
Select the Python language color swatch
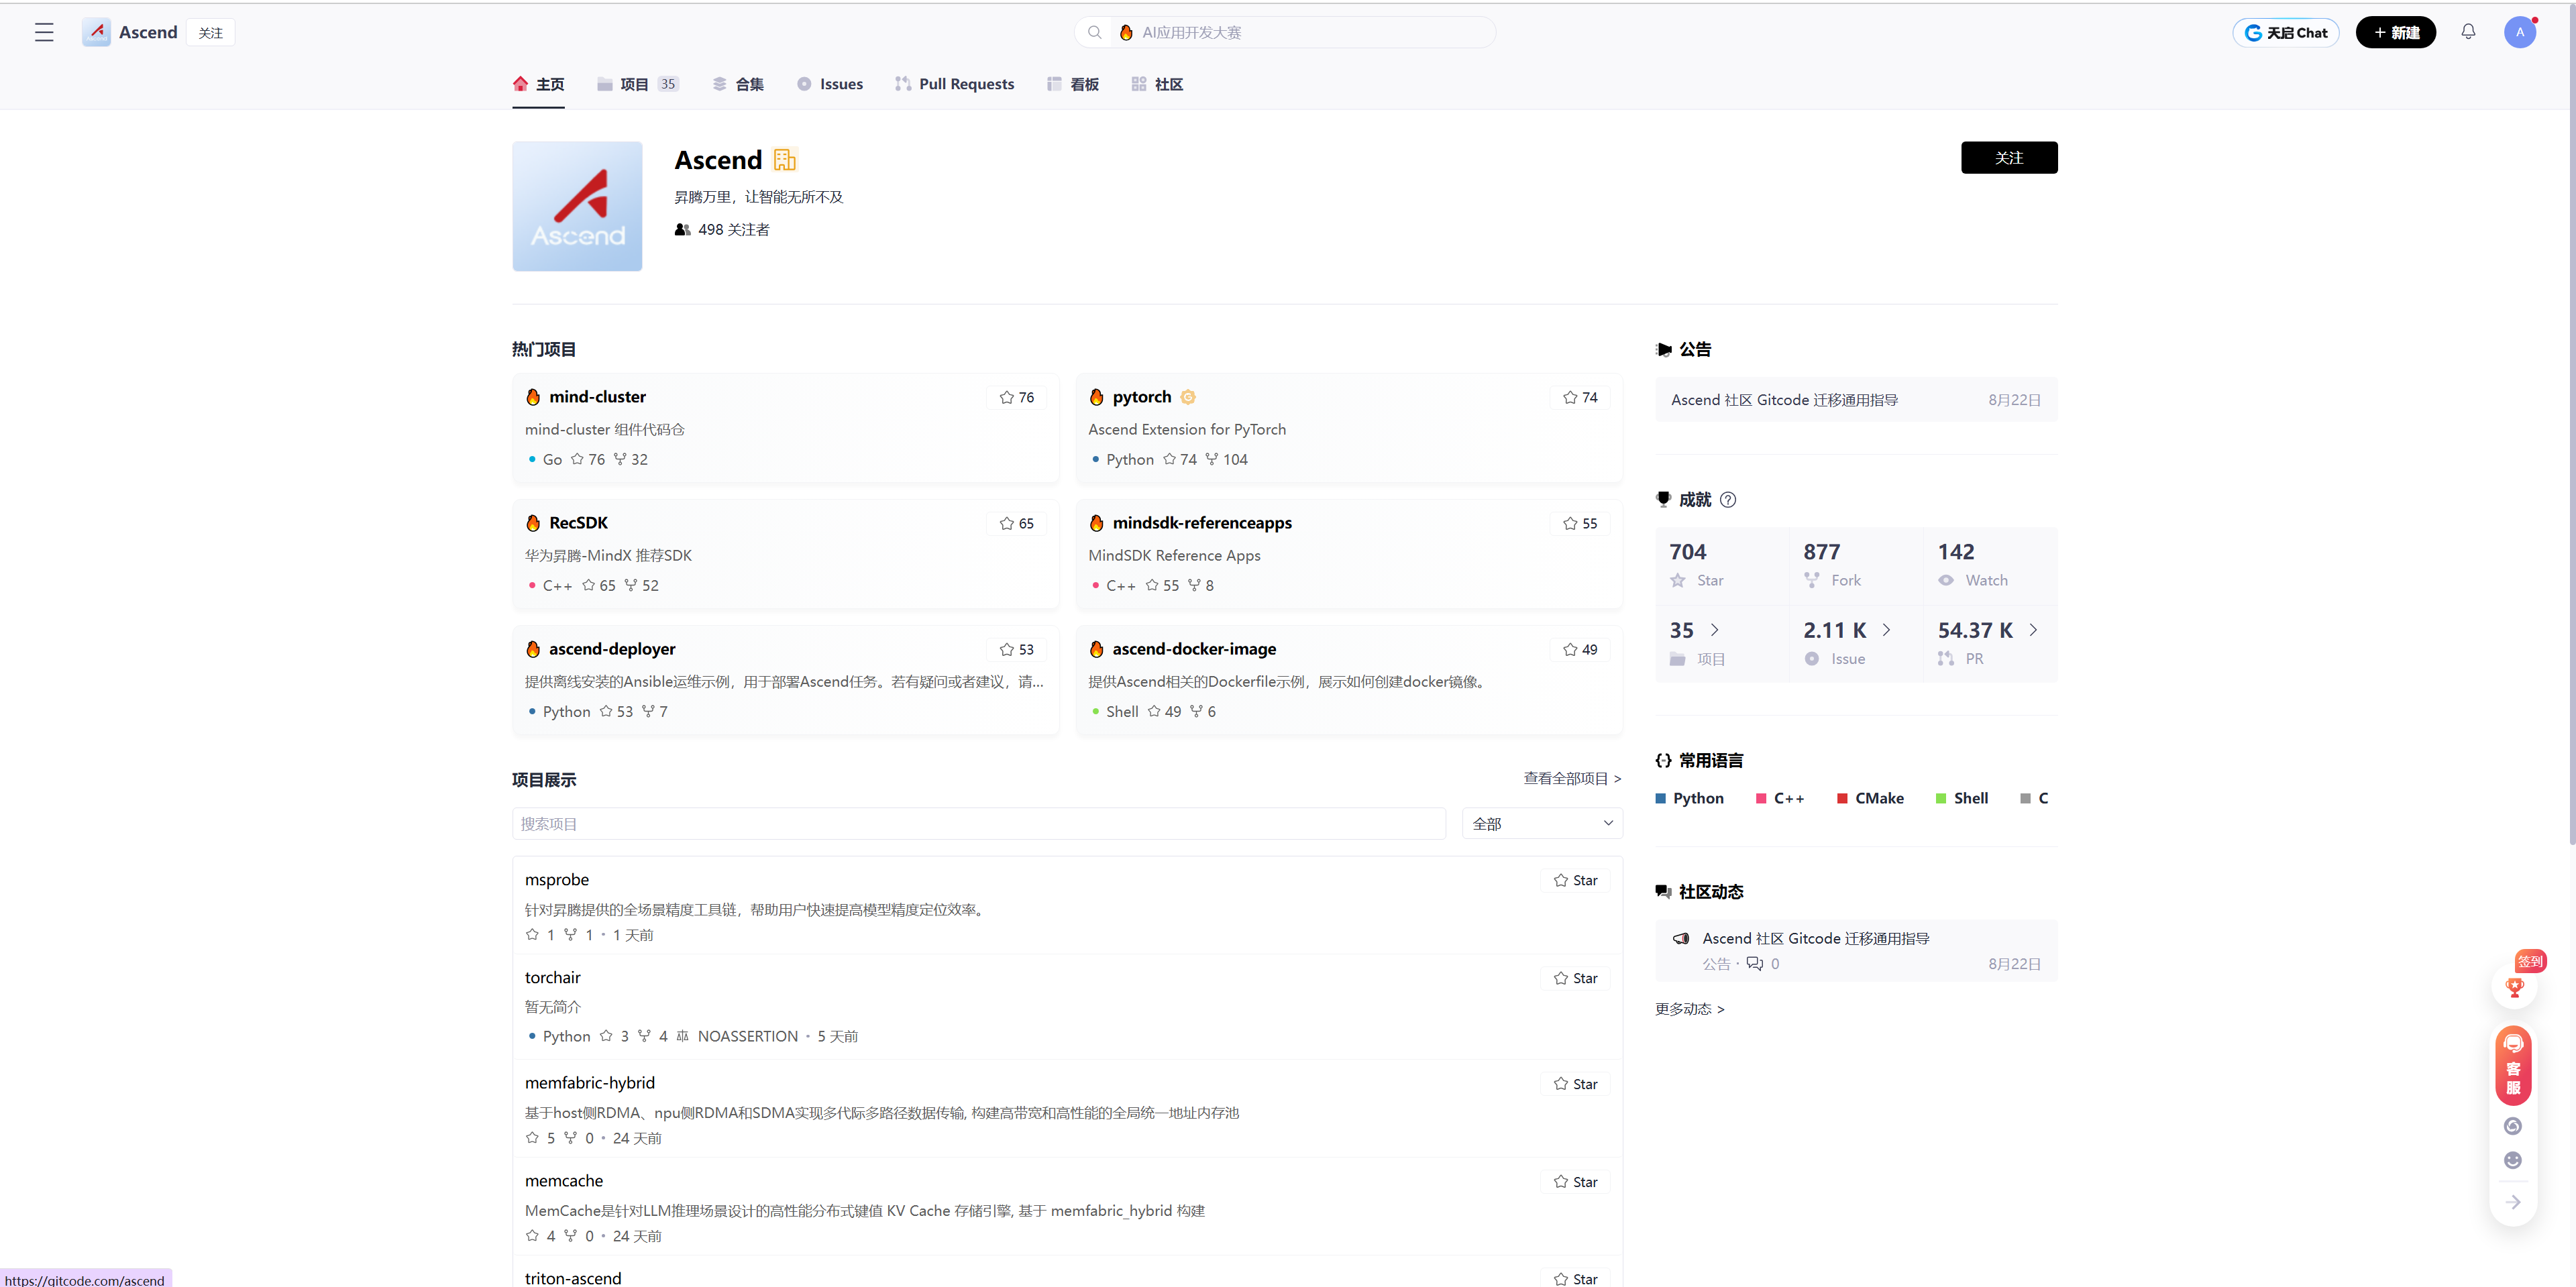pyautogui.click(x=1661, y=798)
